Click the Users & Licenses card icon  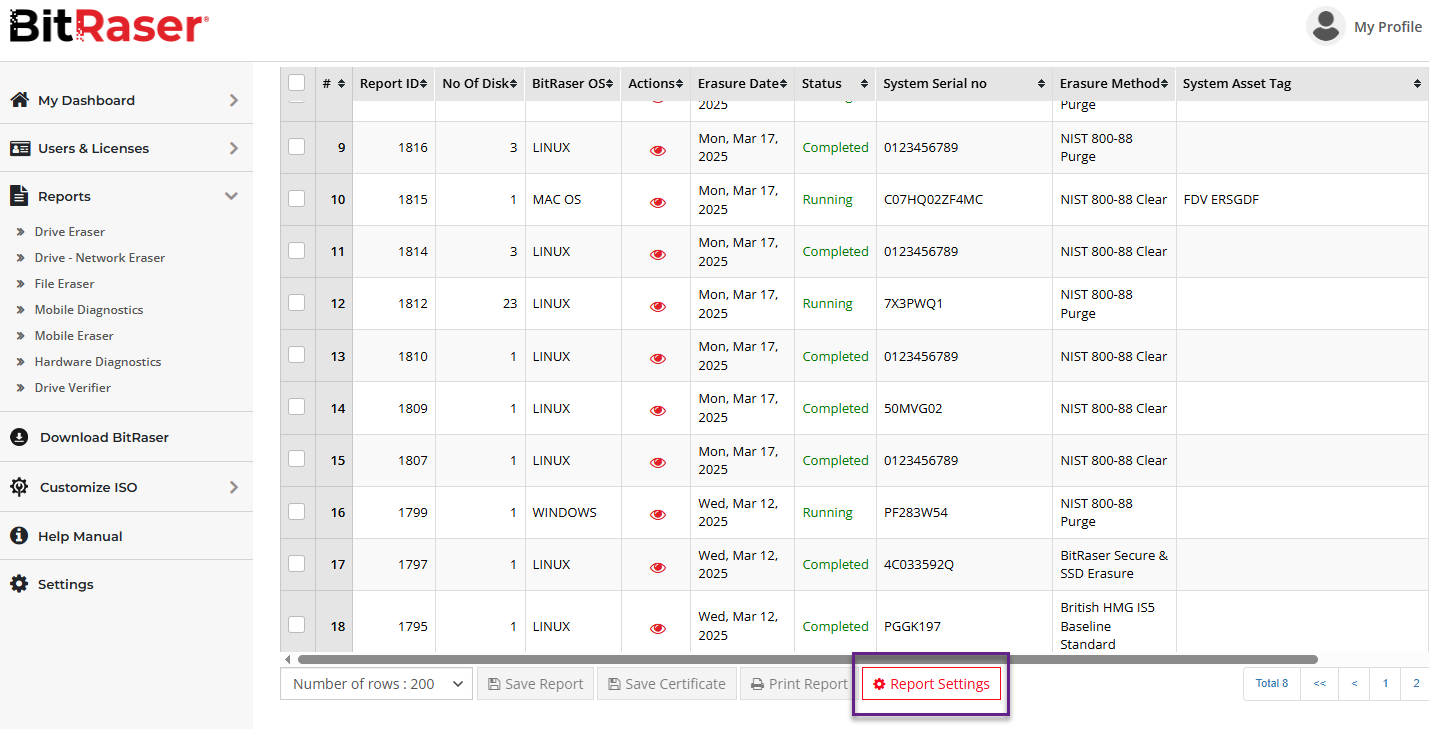point(20,148)
